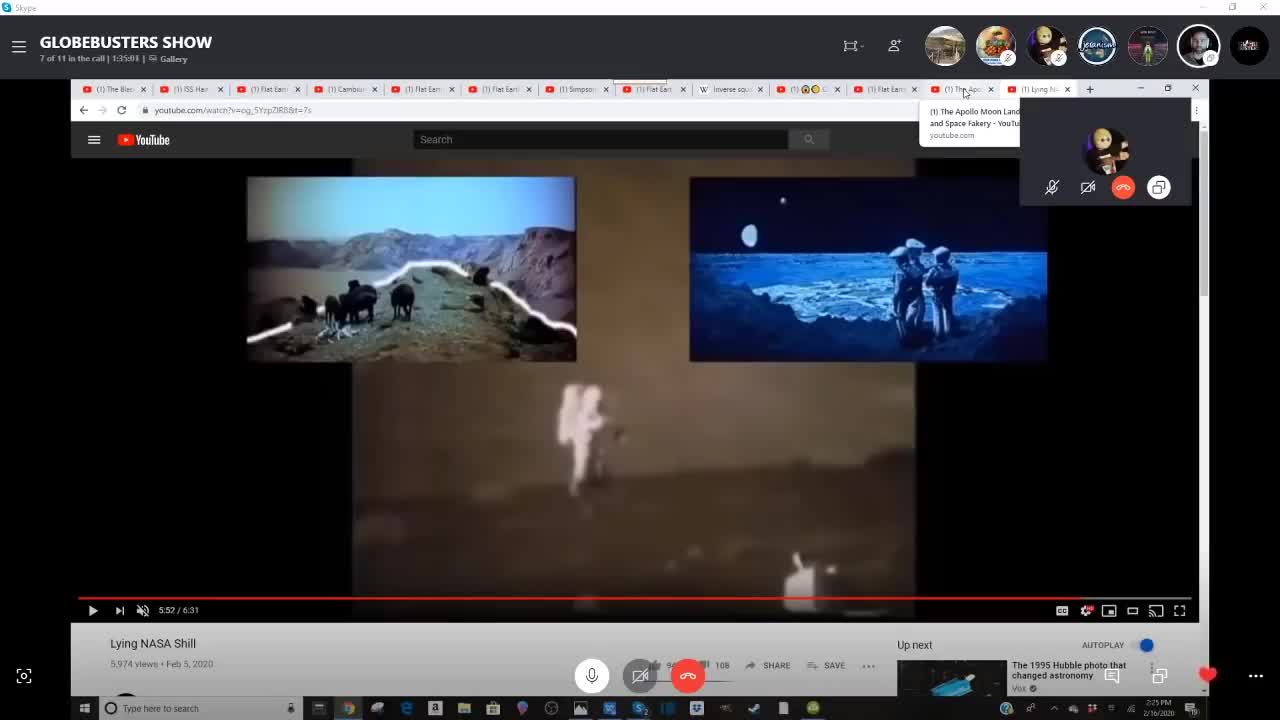Open the taskbar notification center

click(x=1191, y=709)
